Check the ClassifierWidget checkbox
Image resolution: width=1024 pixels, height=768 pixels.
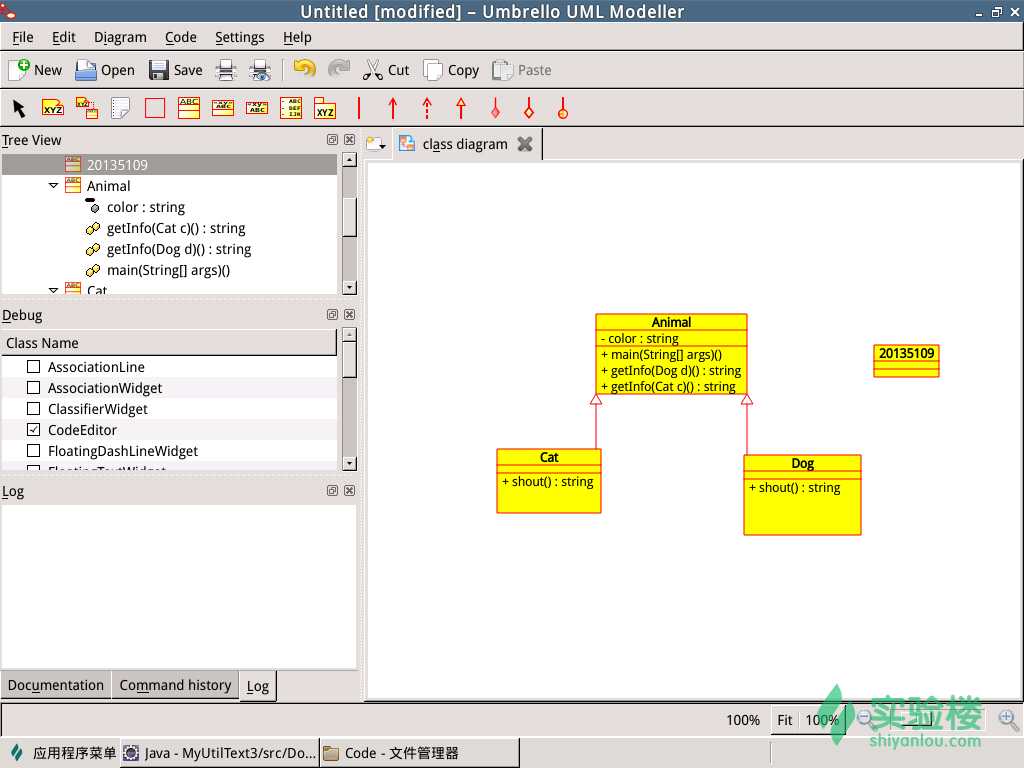point(33,408)
